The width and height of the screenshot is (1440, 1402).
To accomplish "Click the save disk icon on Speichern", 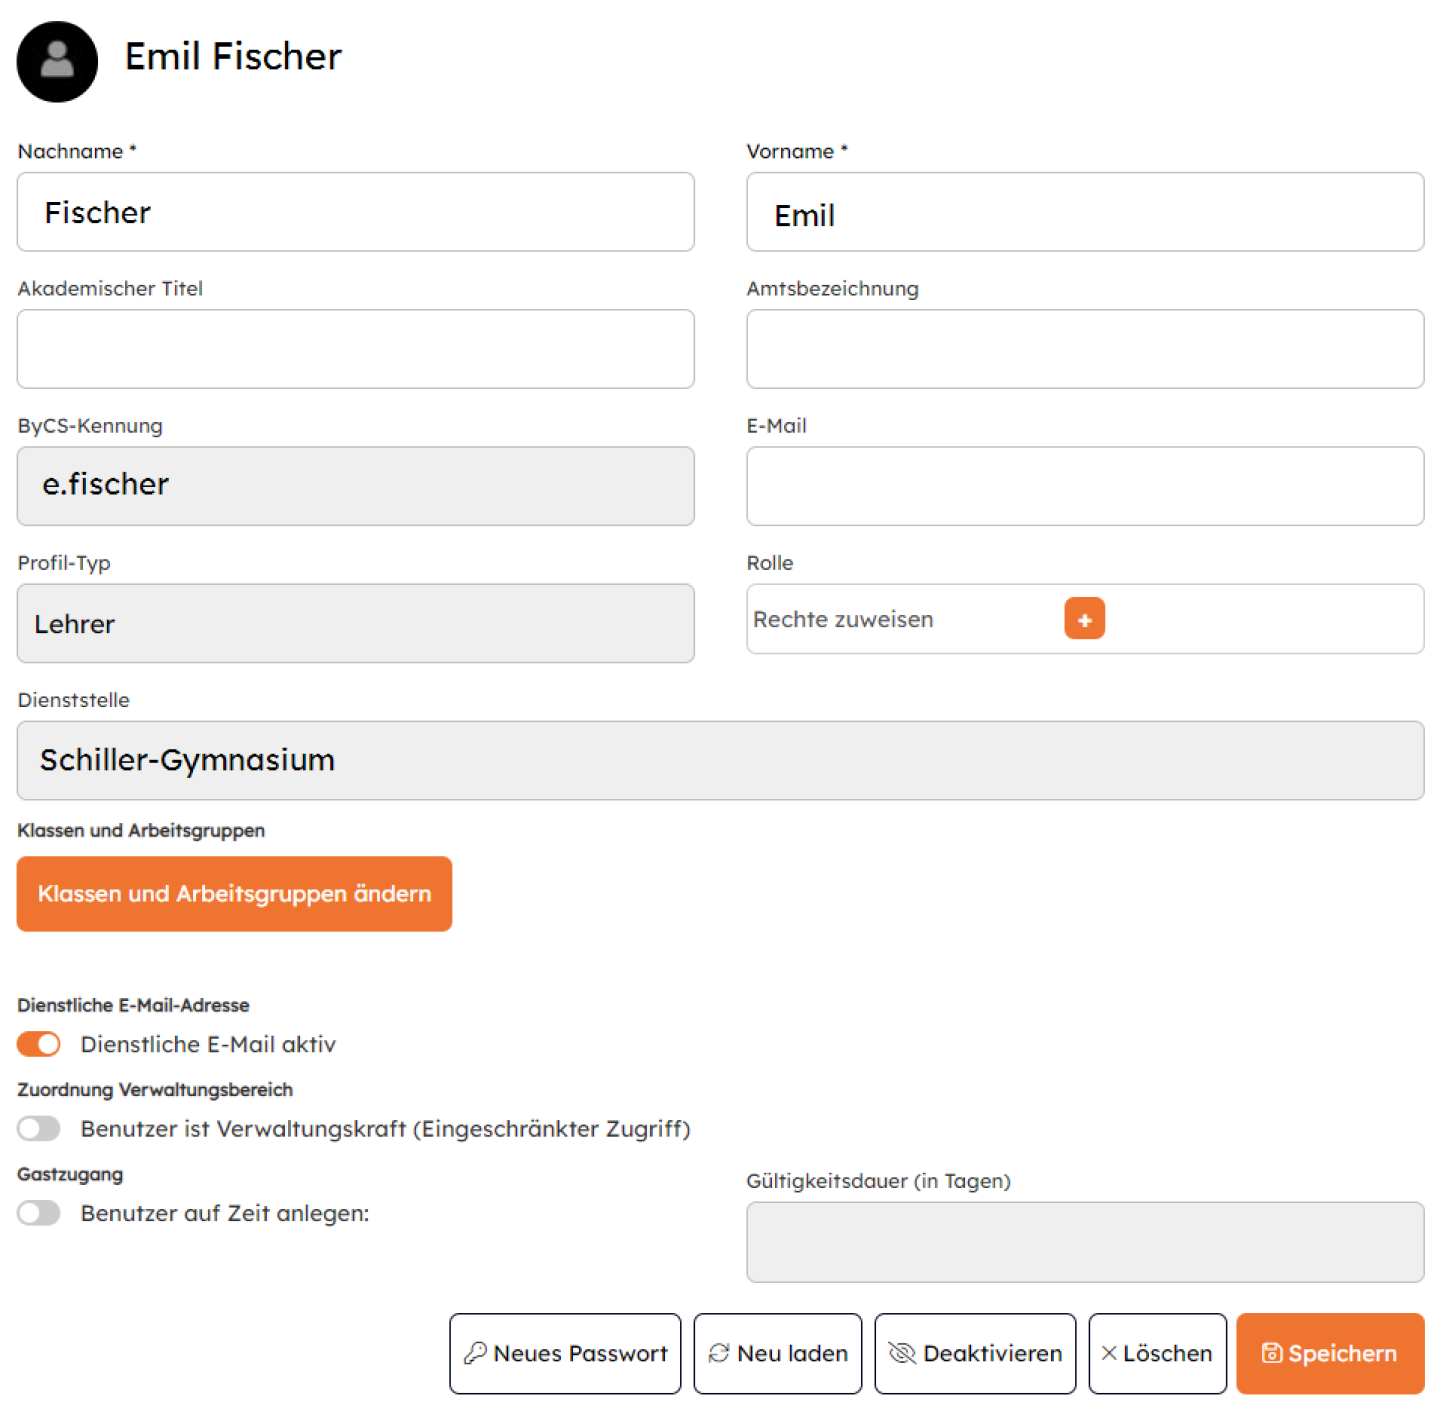I will tap(1272, 1353).
